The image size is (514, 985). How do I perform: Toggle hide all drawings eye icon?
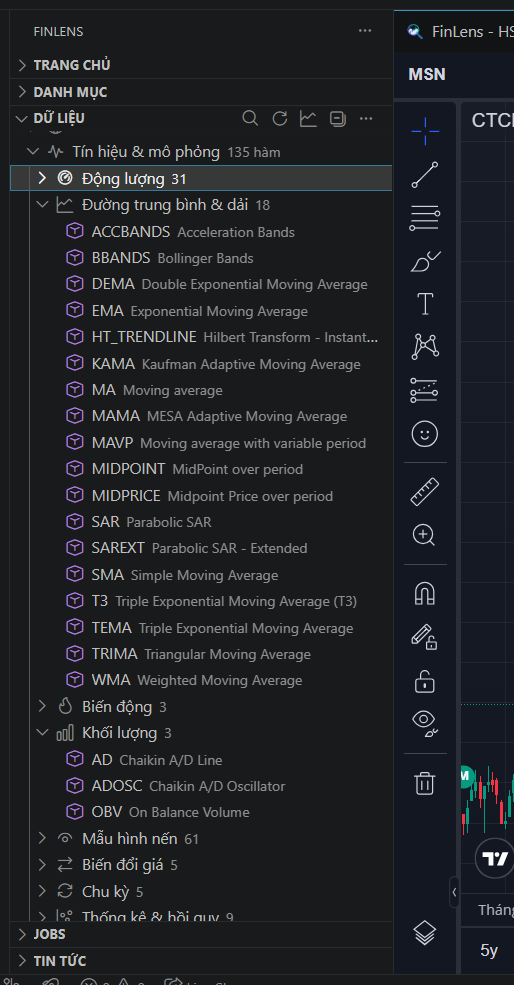coord(425,724)
